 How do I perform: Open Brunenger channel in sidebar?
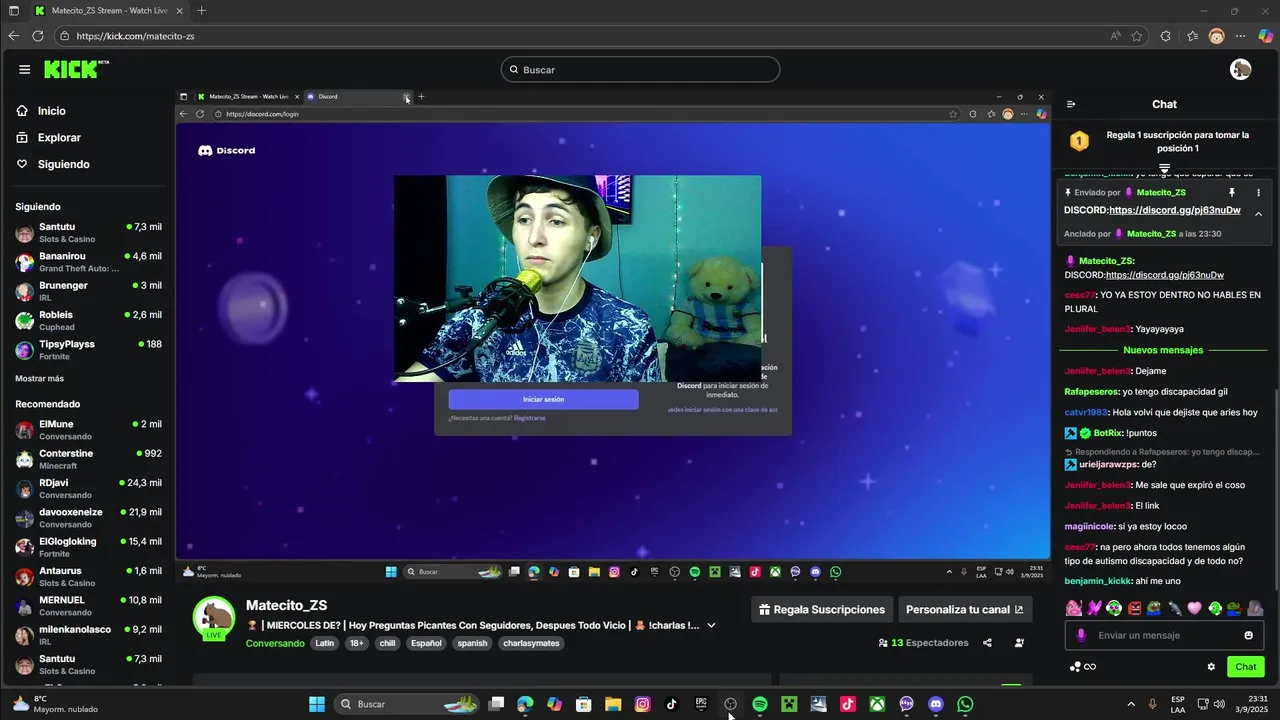click(x=89, y=291)
